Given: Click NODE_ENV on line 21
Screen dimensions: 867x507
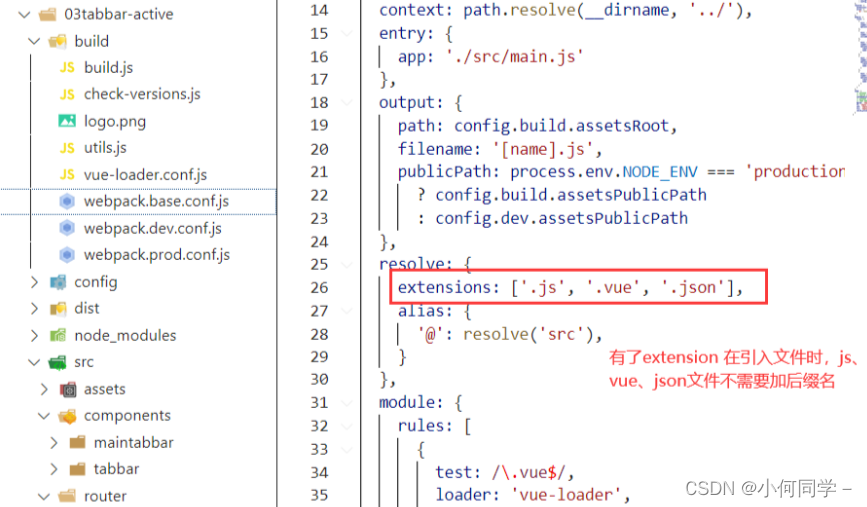Looking at the screenshot, I should click(660, 172).
